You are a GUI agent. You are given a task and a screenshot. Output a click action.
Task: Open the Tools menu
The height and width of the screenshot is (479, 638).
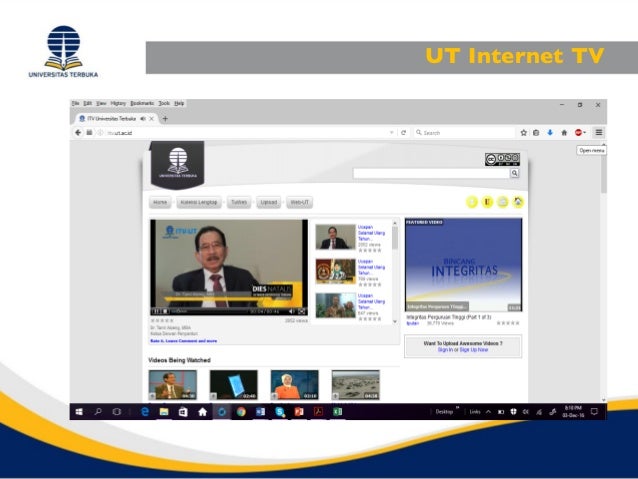pyautogui.click(x=164, y=103)
